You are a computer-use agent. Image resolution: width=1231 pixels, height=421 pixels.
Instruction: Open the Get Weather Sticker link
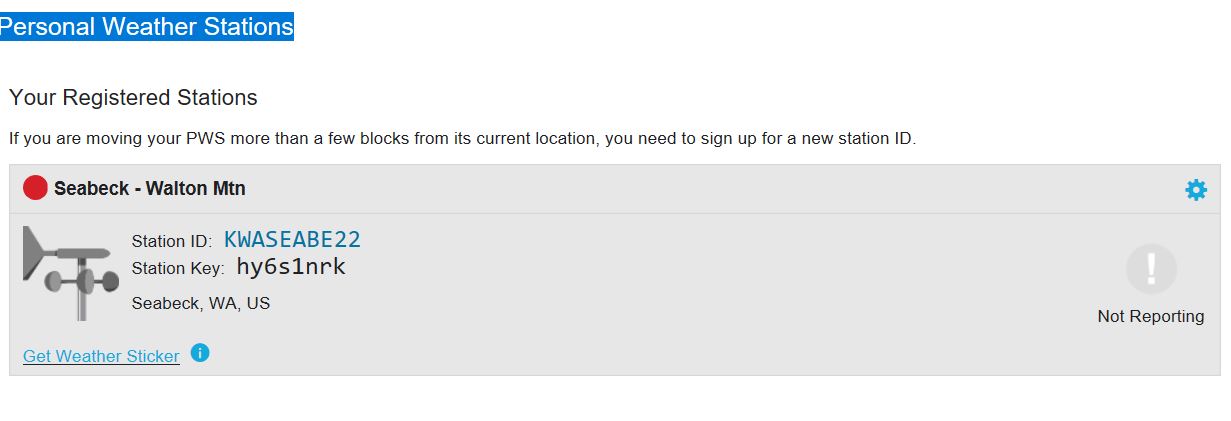[101, 356]
